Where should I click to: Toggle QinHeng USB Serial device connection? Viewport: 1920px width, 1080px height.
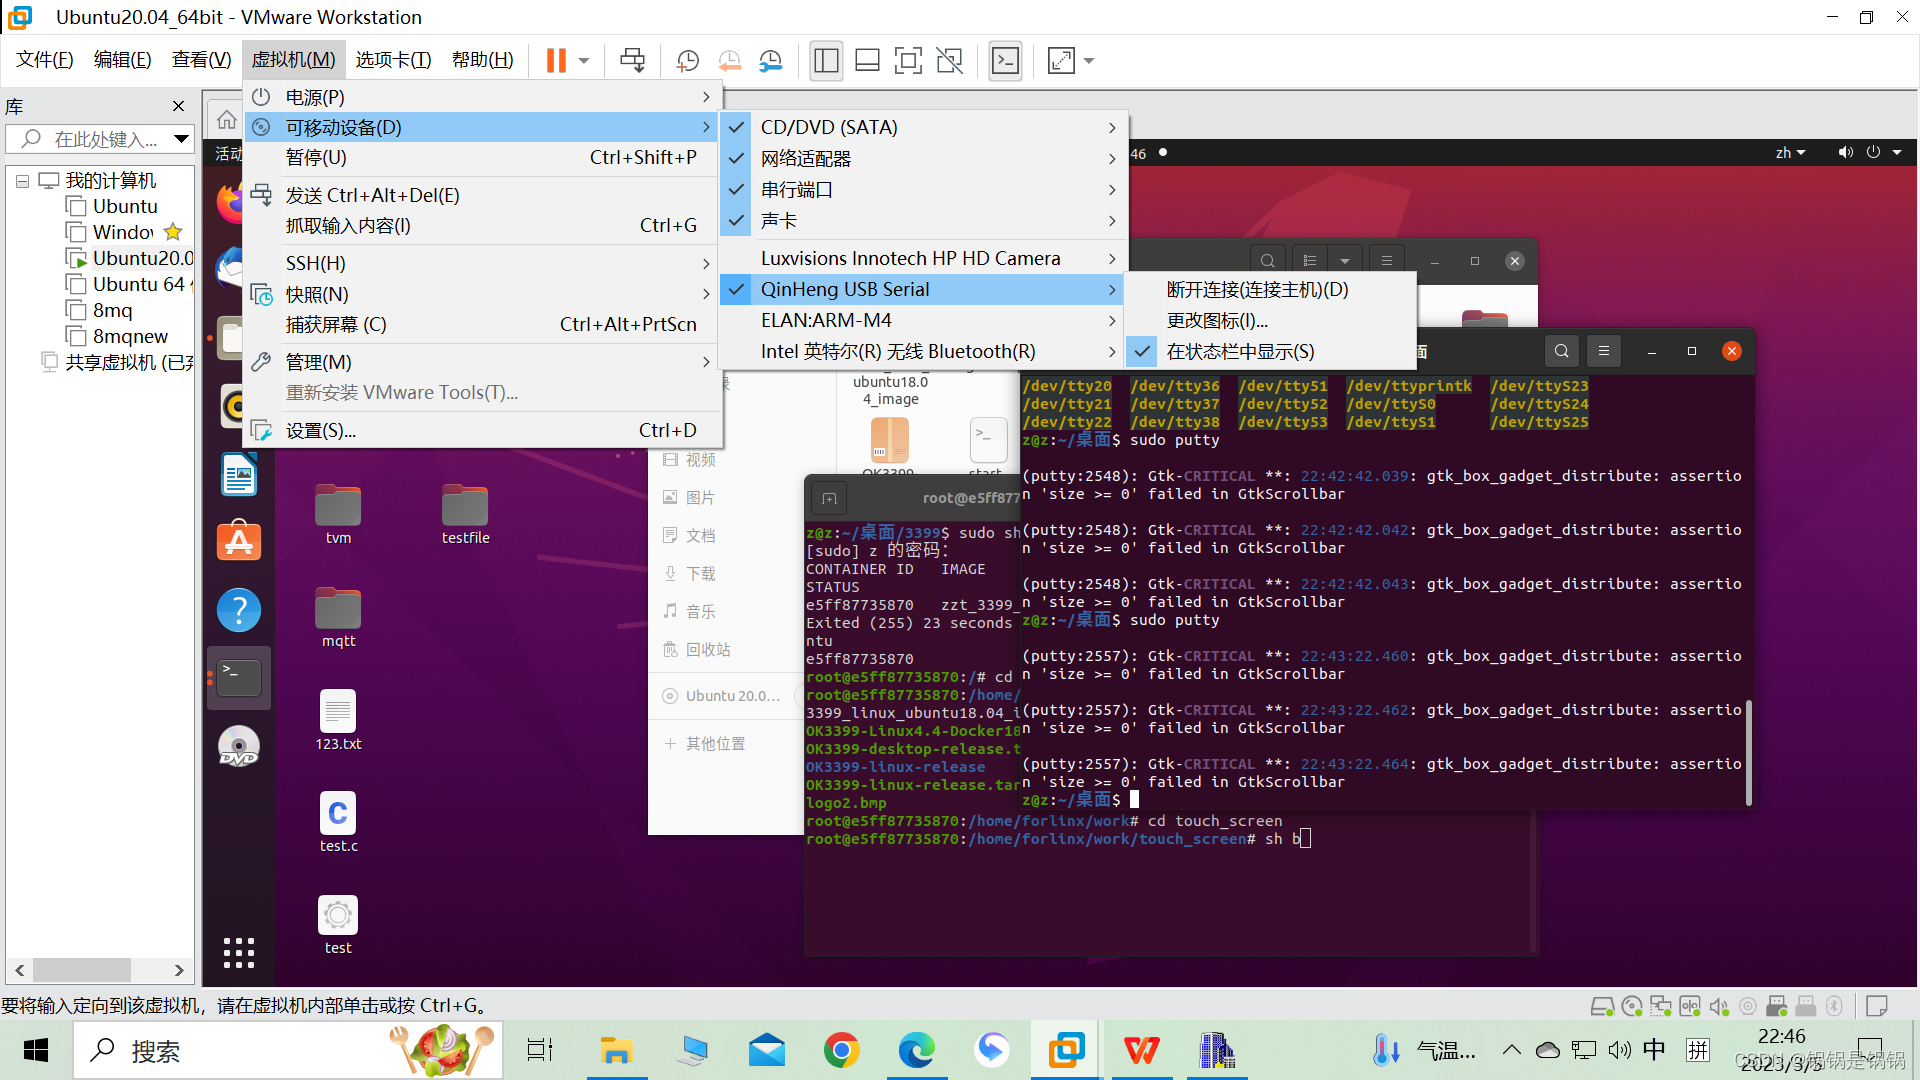tap(845, 290)
